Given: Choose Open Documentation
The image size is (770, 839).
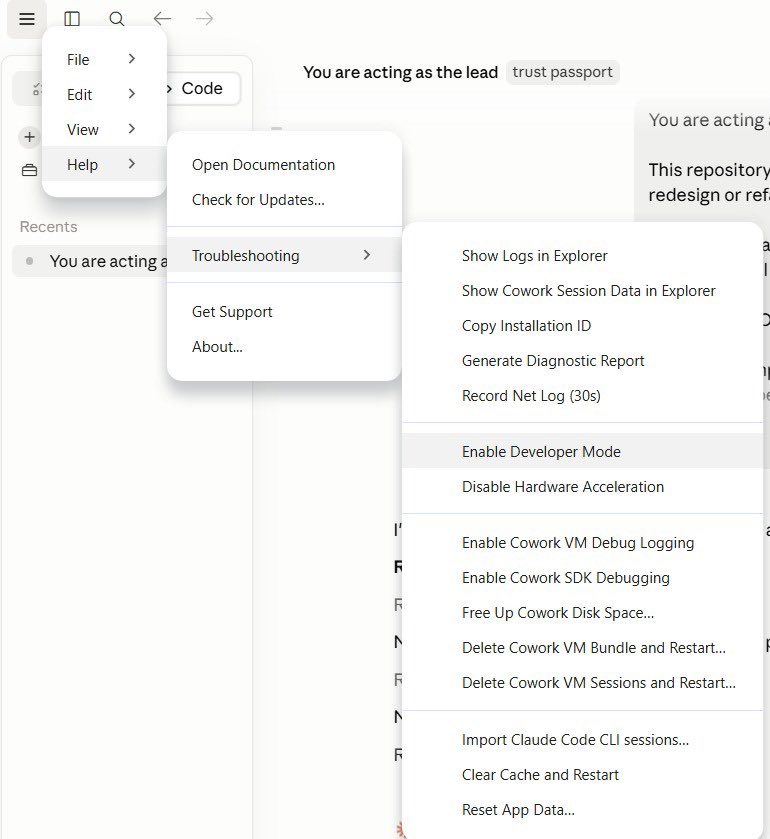Looking at the screenshot, I should point(284,165).
